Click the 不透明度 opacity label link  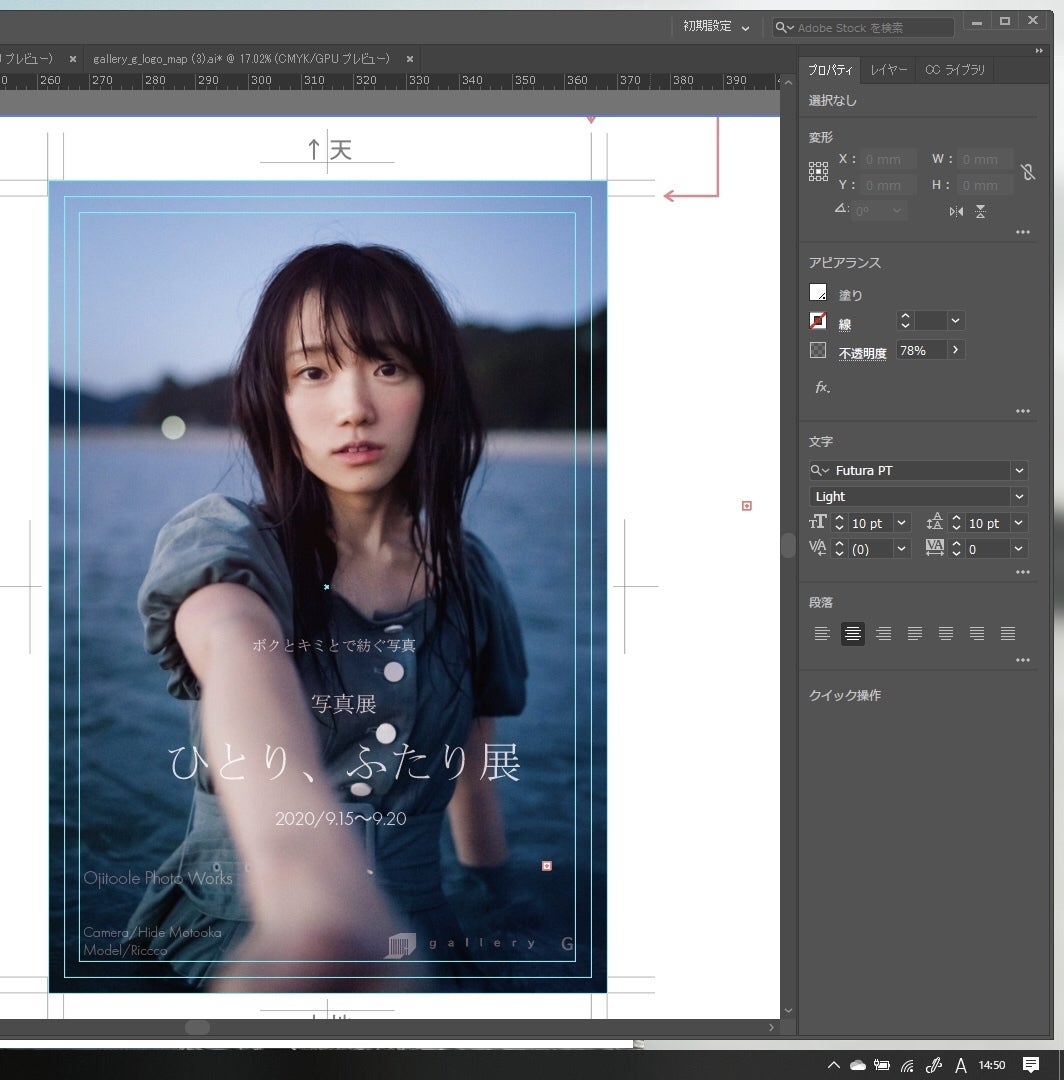coord(862,353)
